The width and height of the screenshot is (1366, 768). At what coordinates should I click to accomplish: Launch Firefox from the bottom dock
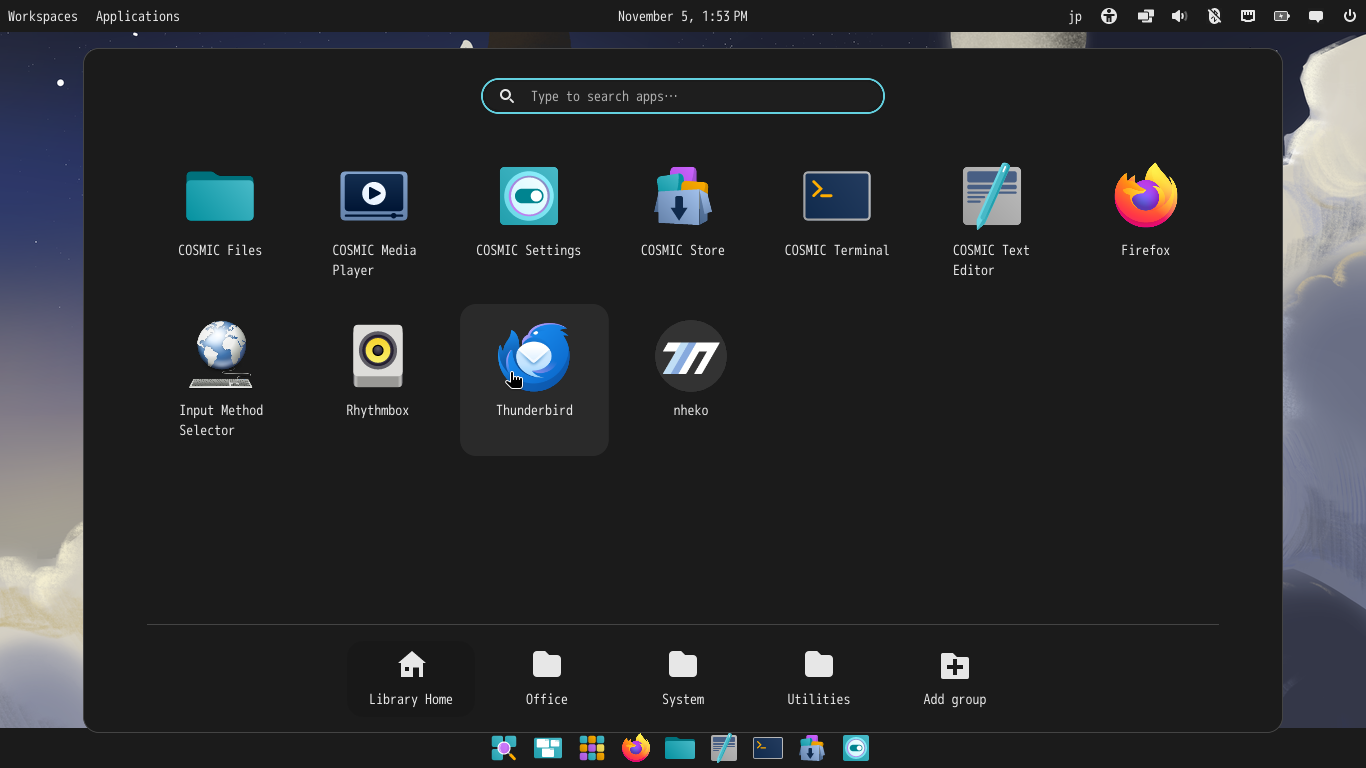(636, 748)
